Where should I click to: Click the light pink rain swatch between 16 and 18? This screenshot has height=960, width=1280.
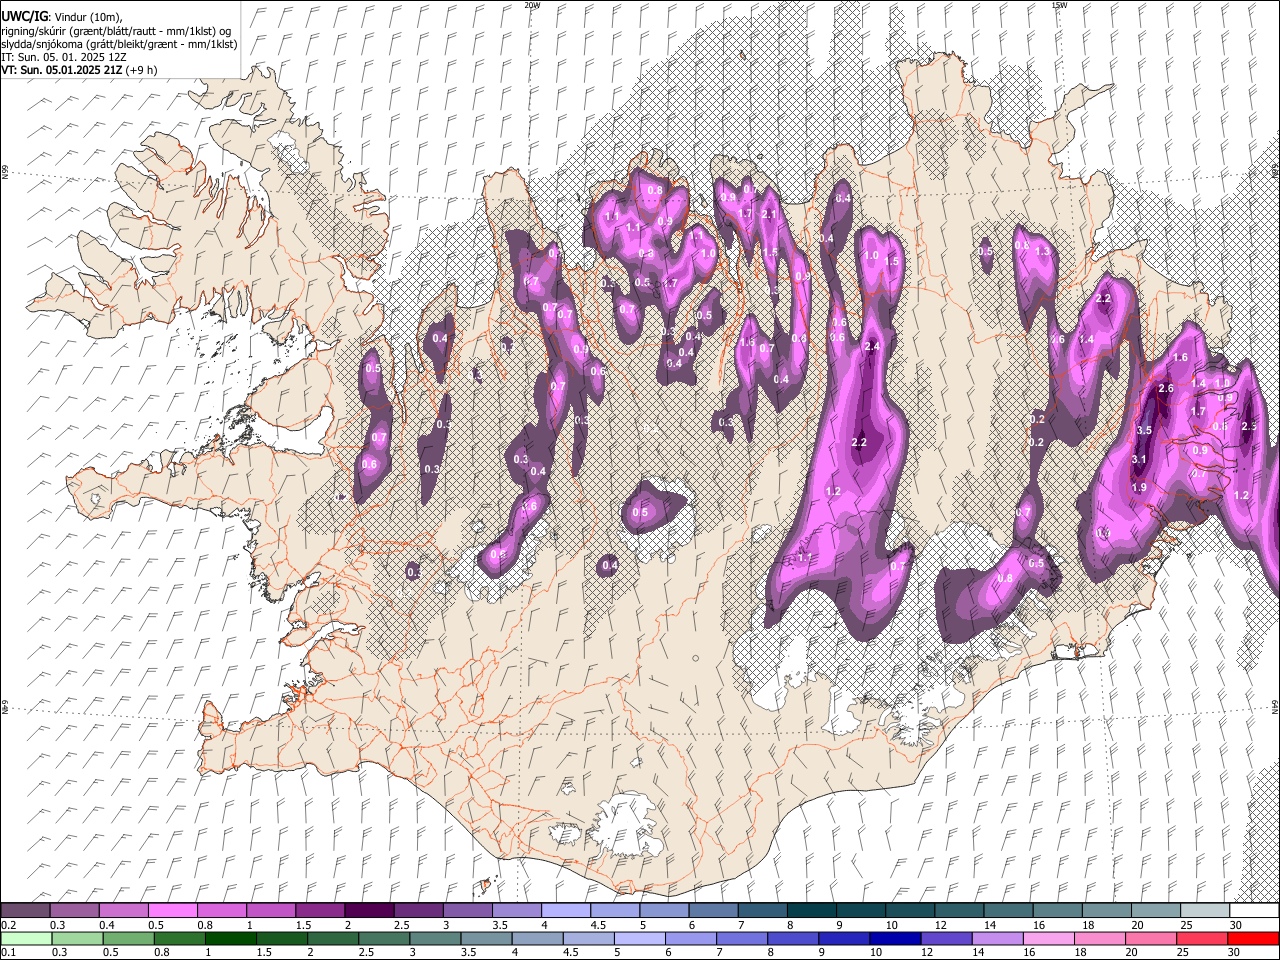pyautogui.click(x=1048, y=938)
